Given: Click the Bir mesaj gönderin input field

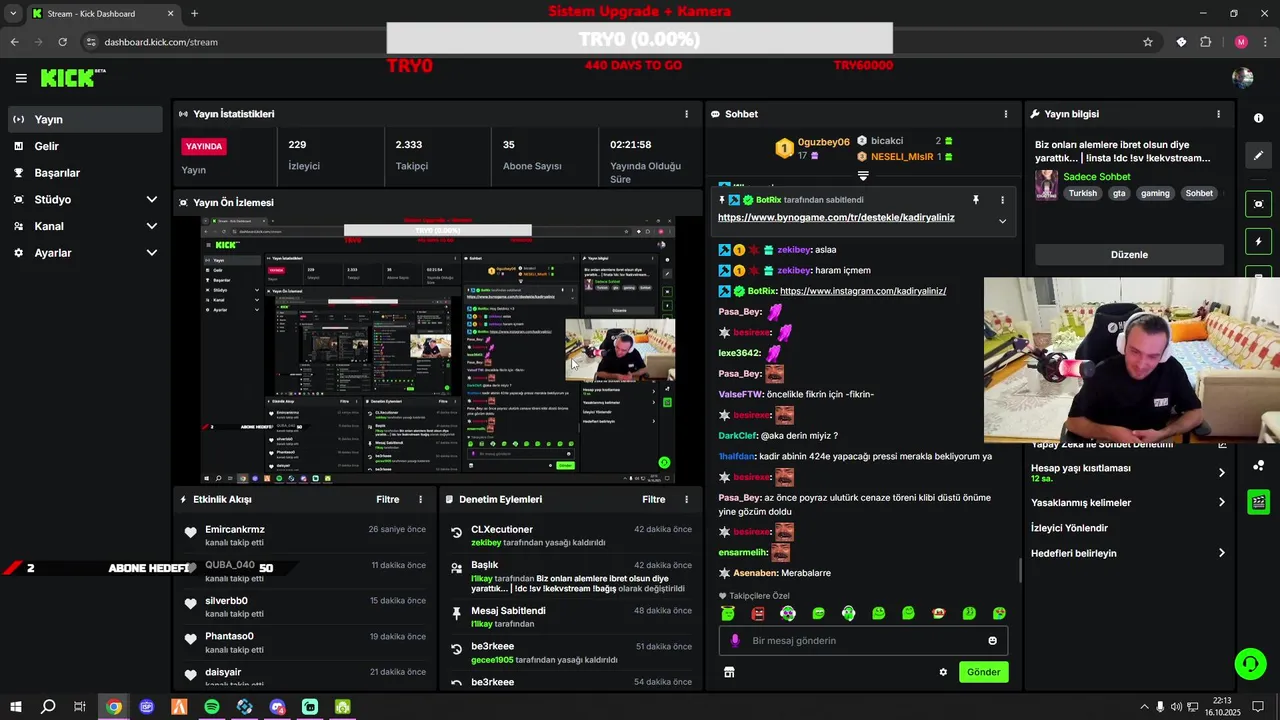Looking at the screenshot, I should [x=863, y=641].
